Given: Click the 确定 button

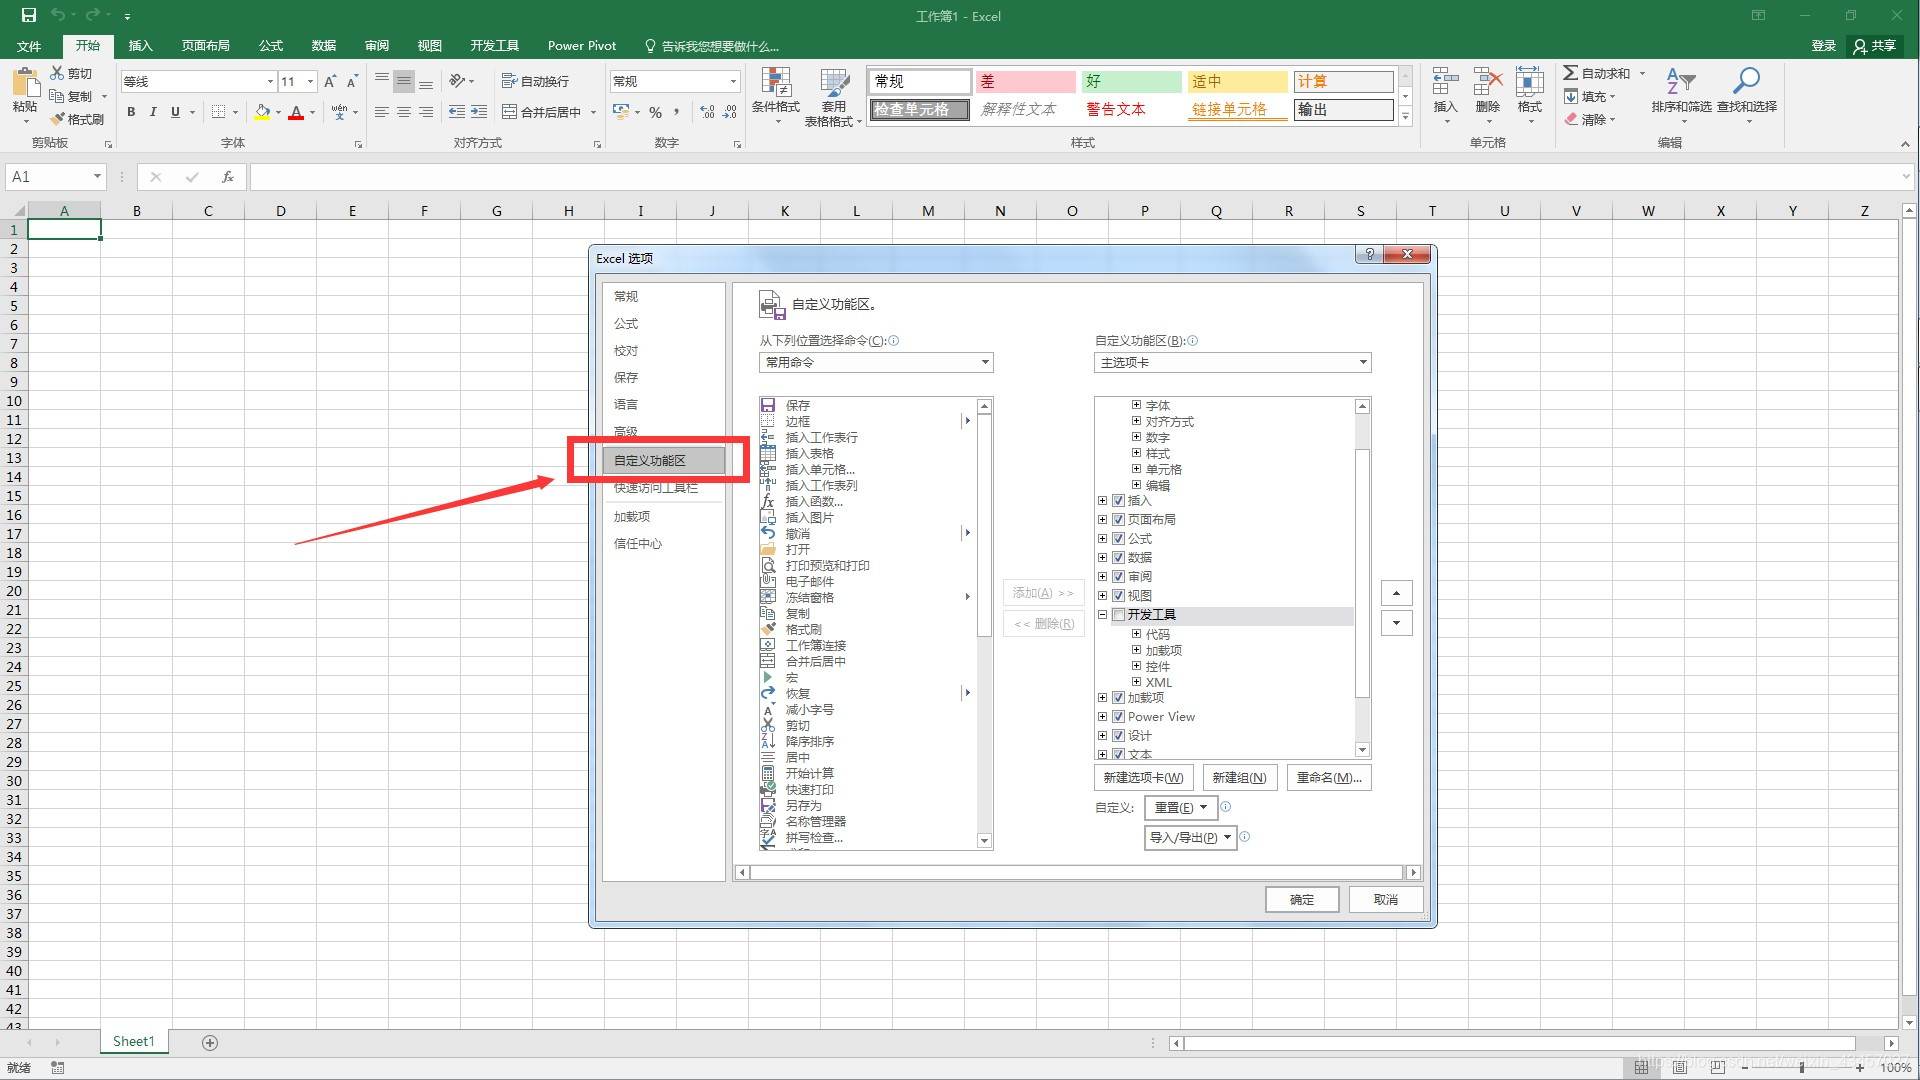Looking at the screenshot, I should (1301, 899).
